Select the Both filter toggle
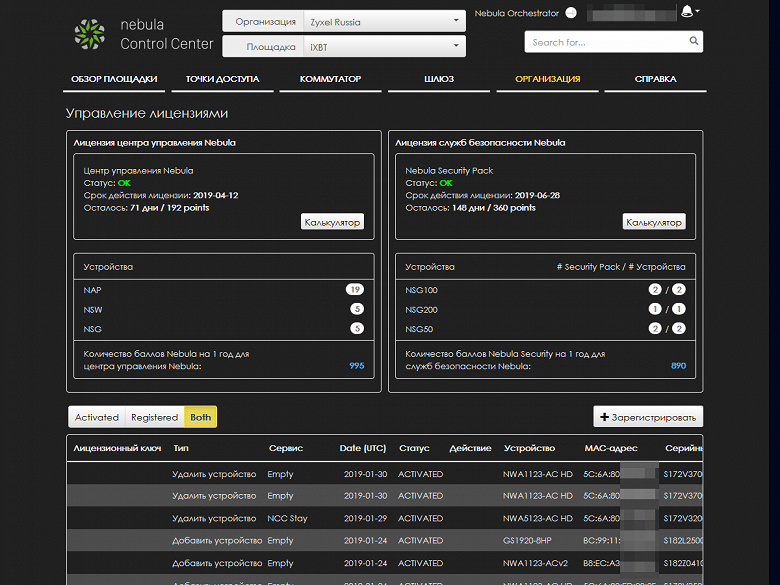780x585 pixels. (201, 417)
